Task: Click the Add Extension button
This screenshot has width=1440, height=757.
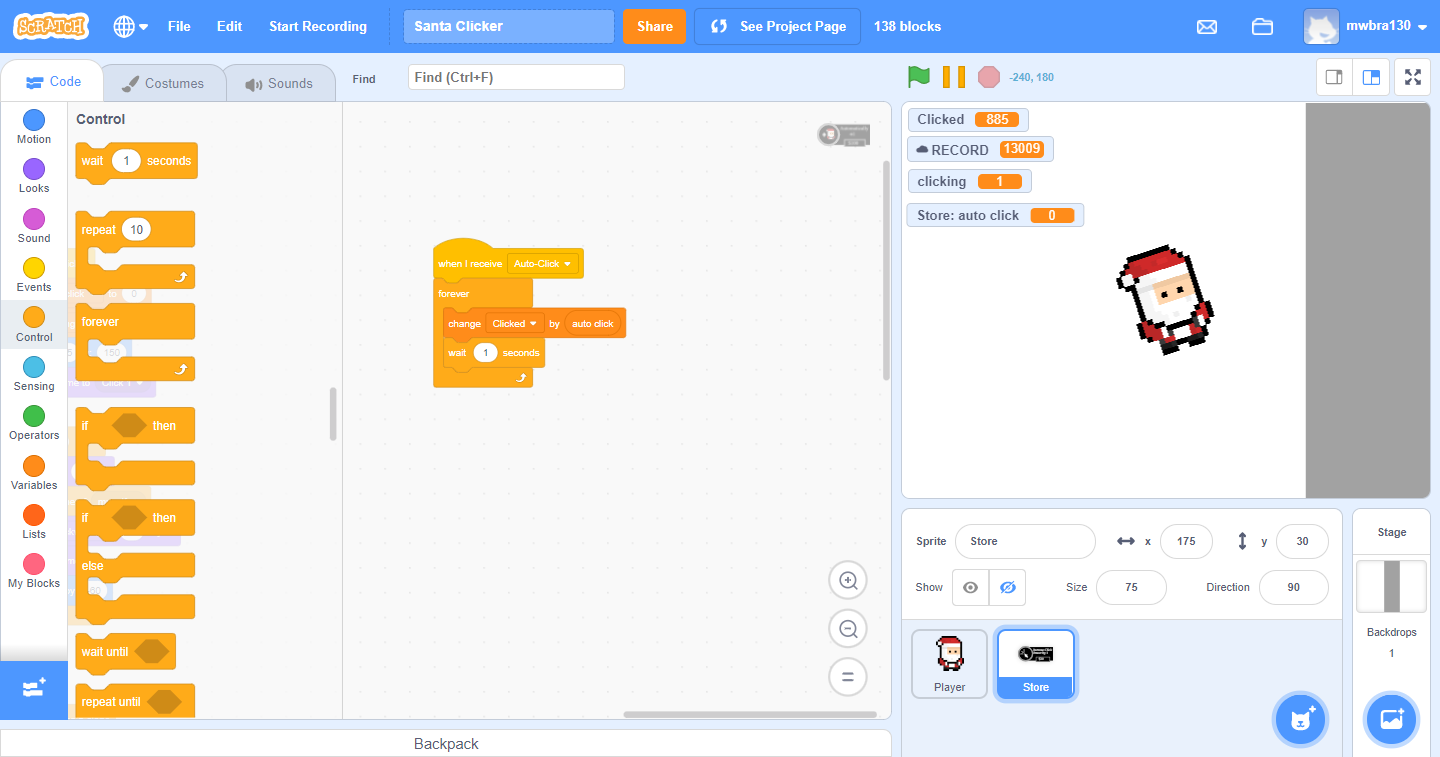Action: (34, 689)
